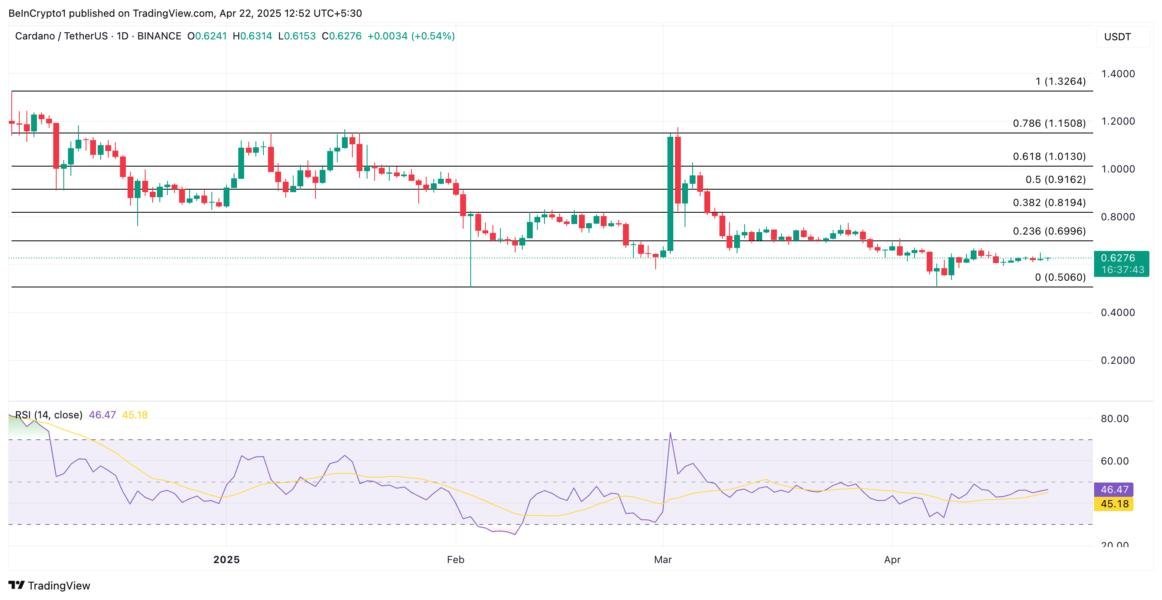Image resolution: width=1162 pixels, height=600 pixels.
Task: Select the RSI (14, close) indicator label
Action: point(48,414)
